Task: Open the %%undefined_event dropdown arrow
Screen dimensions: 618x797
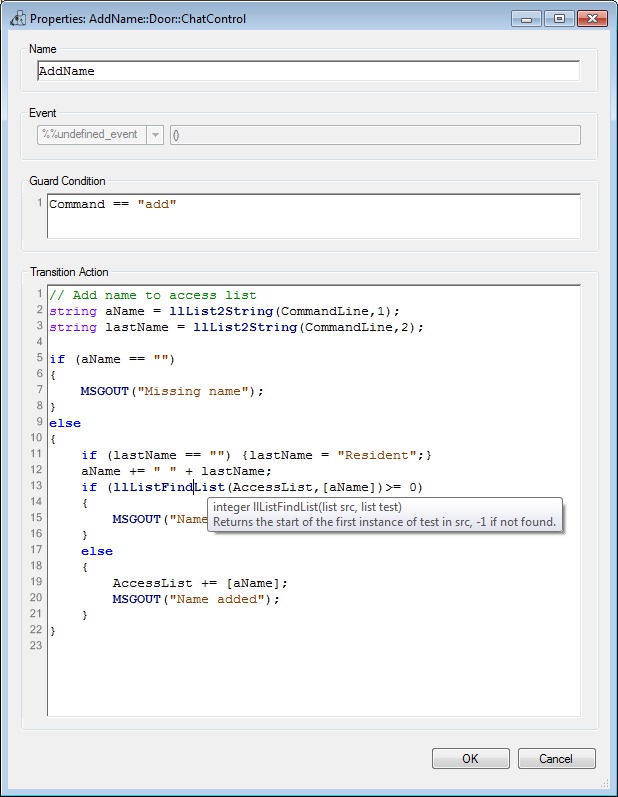Action: tap(155, 135)
